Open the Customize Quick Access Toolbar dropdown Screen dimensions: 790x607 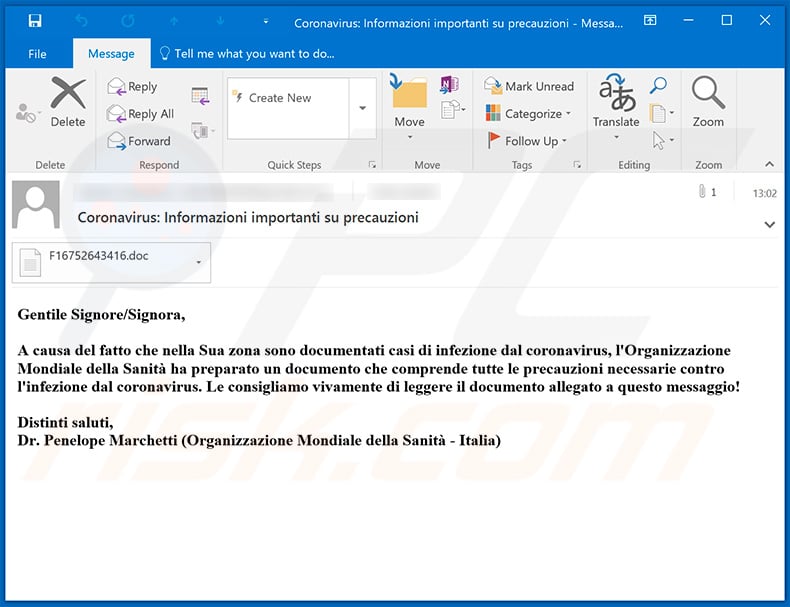266,21
